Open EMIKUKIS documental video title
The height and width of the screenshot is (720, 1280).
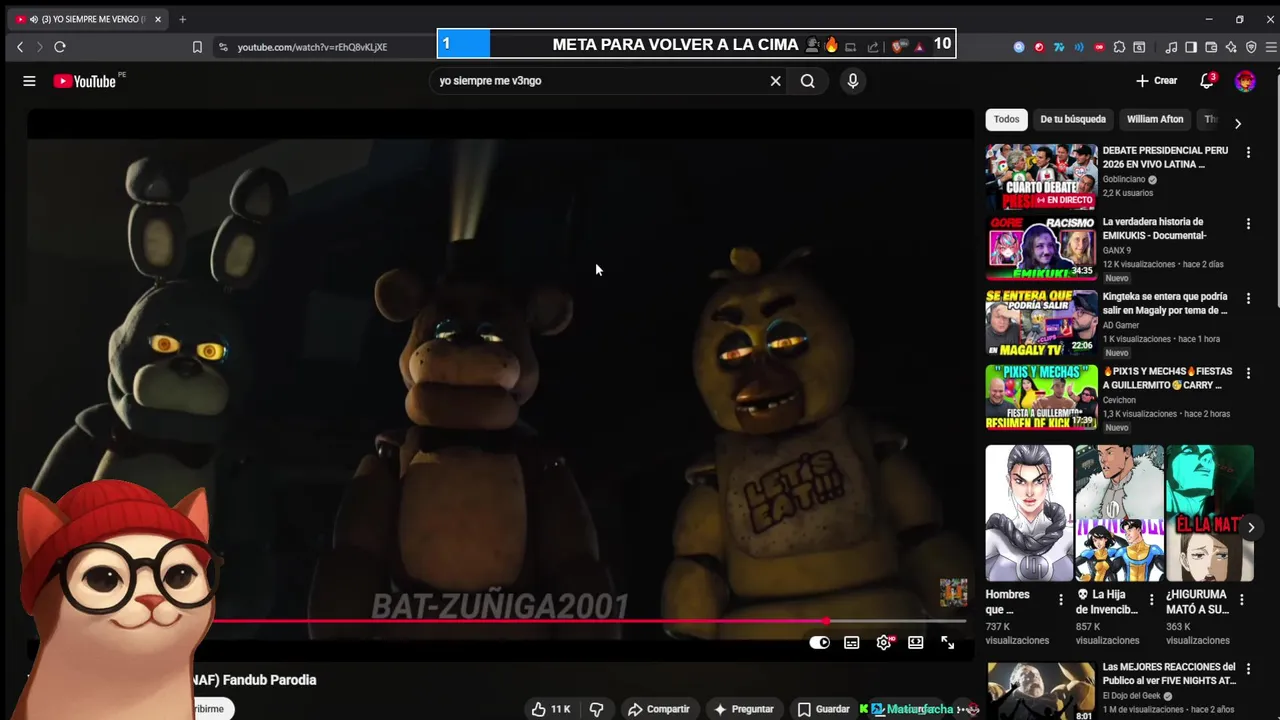coord(1155,229)
